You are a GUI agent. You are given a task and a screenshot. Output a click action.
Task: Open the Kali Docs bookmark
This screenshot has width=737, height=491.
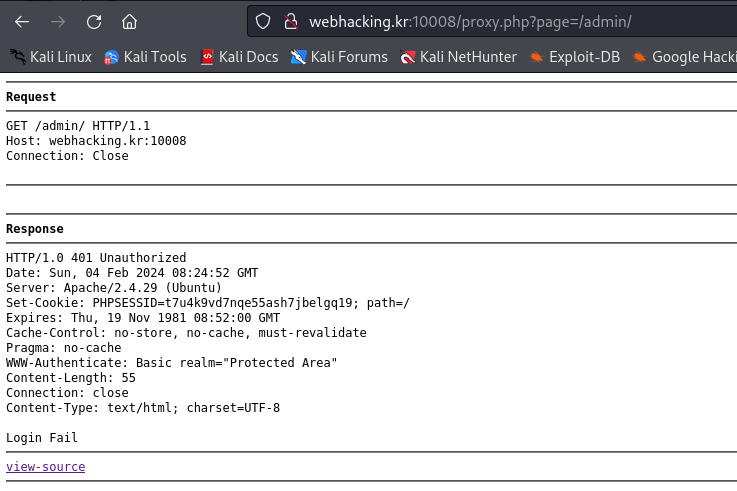point(239,57)
